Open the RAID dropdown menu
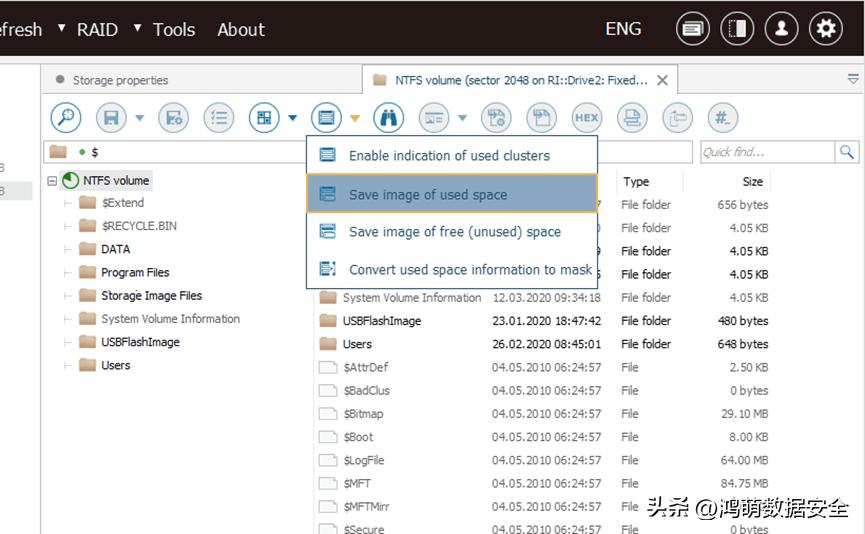865x534 pixels. click(97, 29)
